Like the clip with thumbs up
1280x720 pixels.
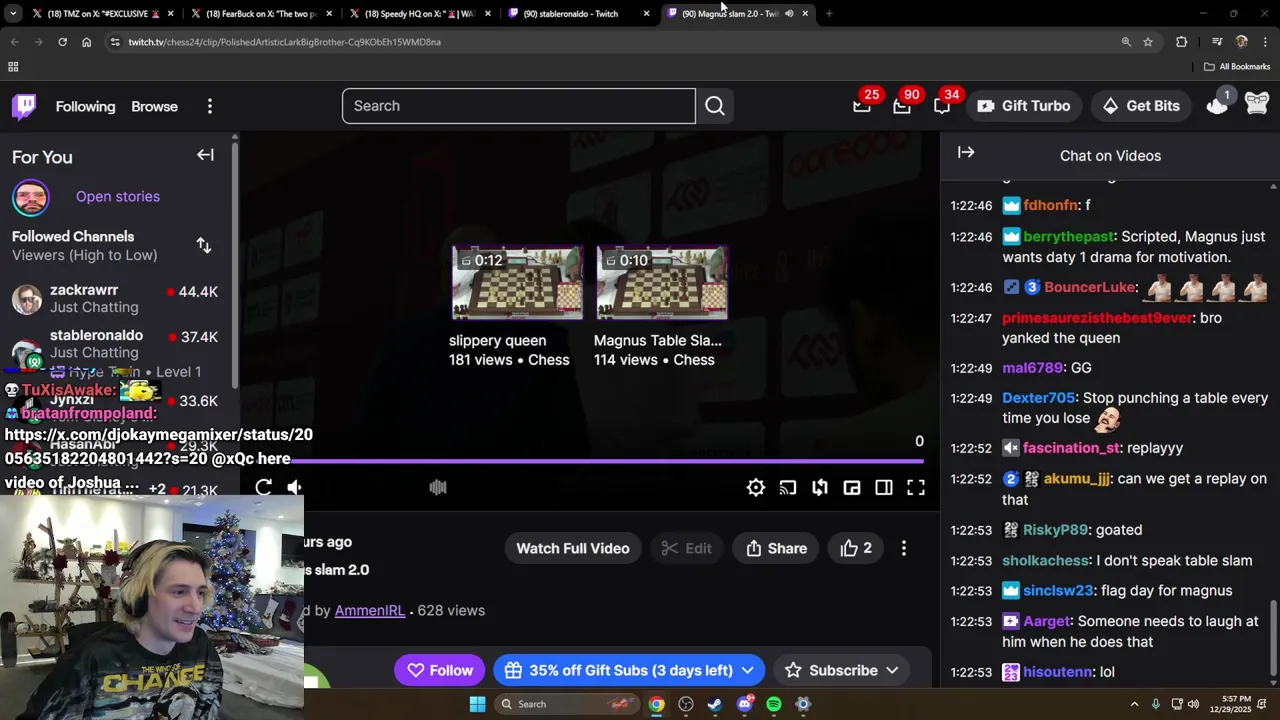(x=856, y=548)
